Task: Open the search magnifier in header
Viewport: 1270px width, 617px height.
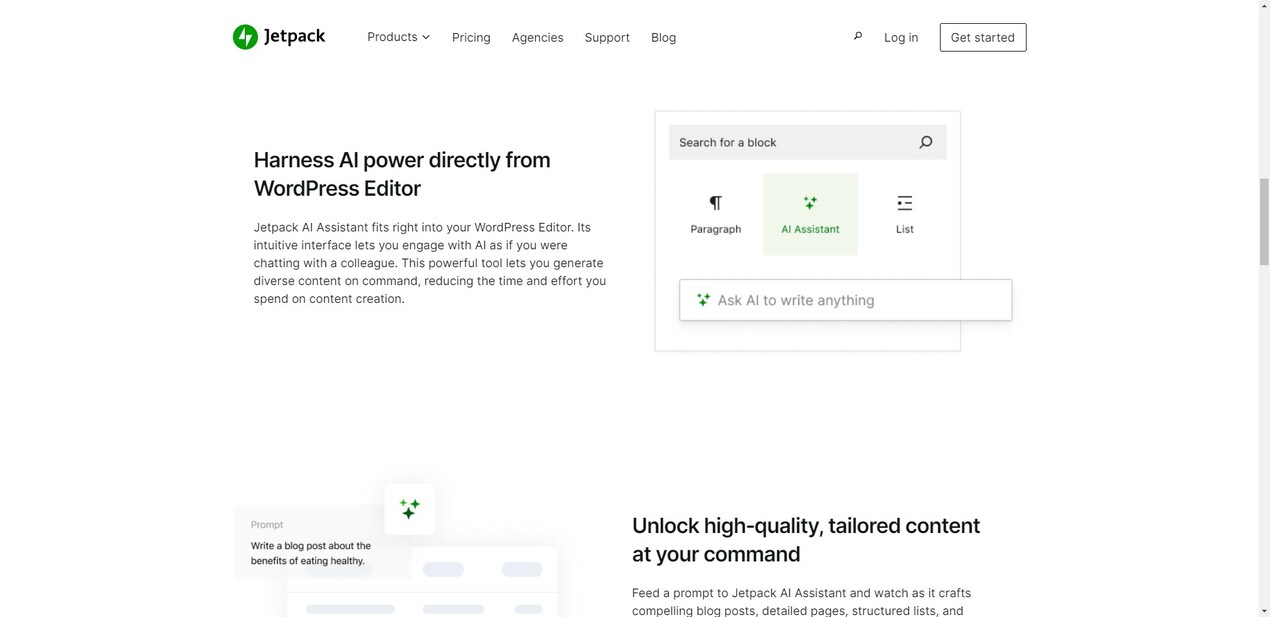Action: point(857,36)
